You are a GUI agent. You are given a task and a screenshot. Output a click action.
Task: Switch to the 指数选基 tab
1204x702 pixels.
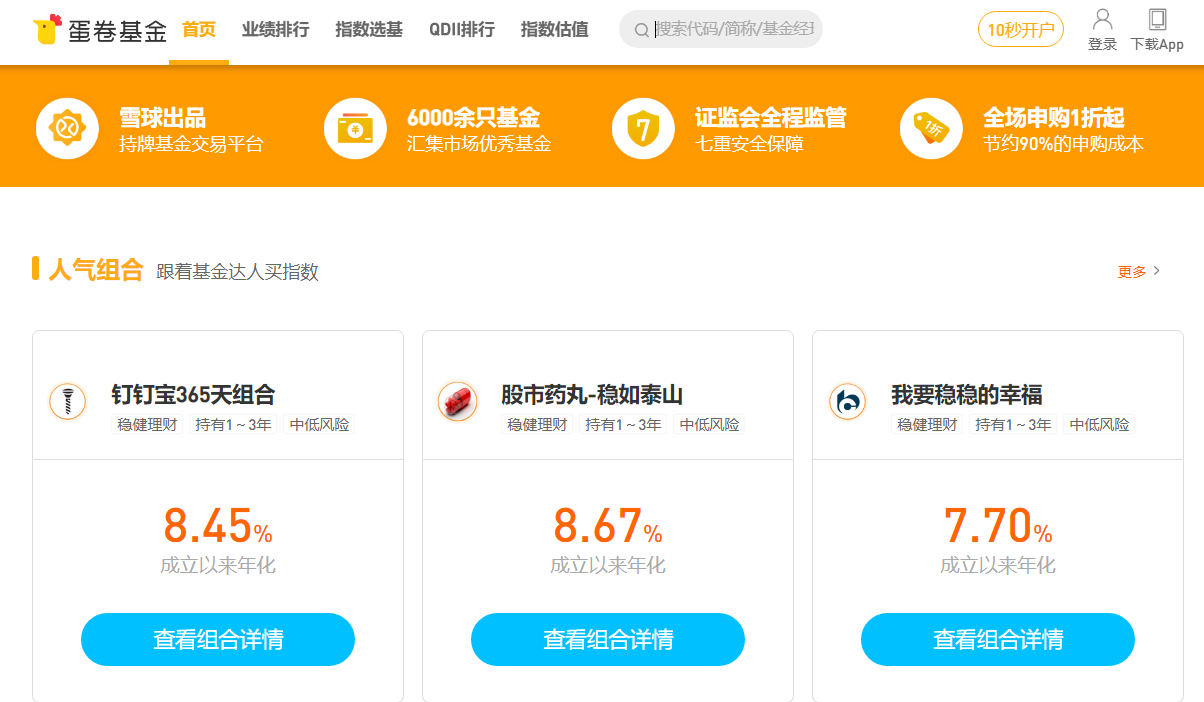tap(369, 29)
